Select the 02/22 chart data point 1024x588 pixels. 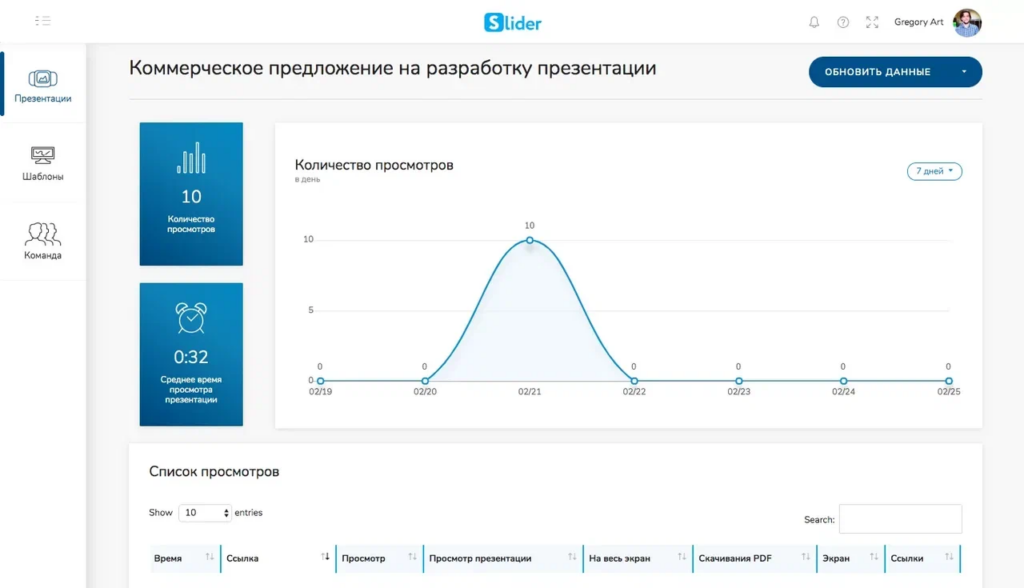[634, 381]
